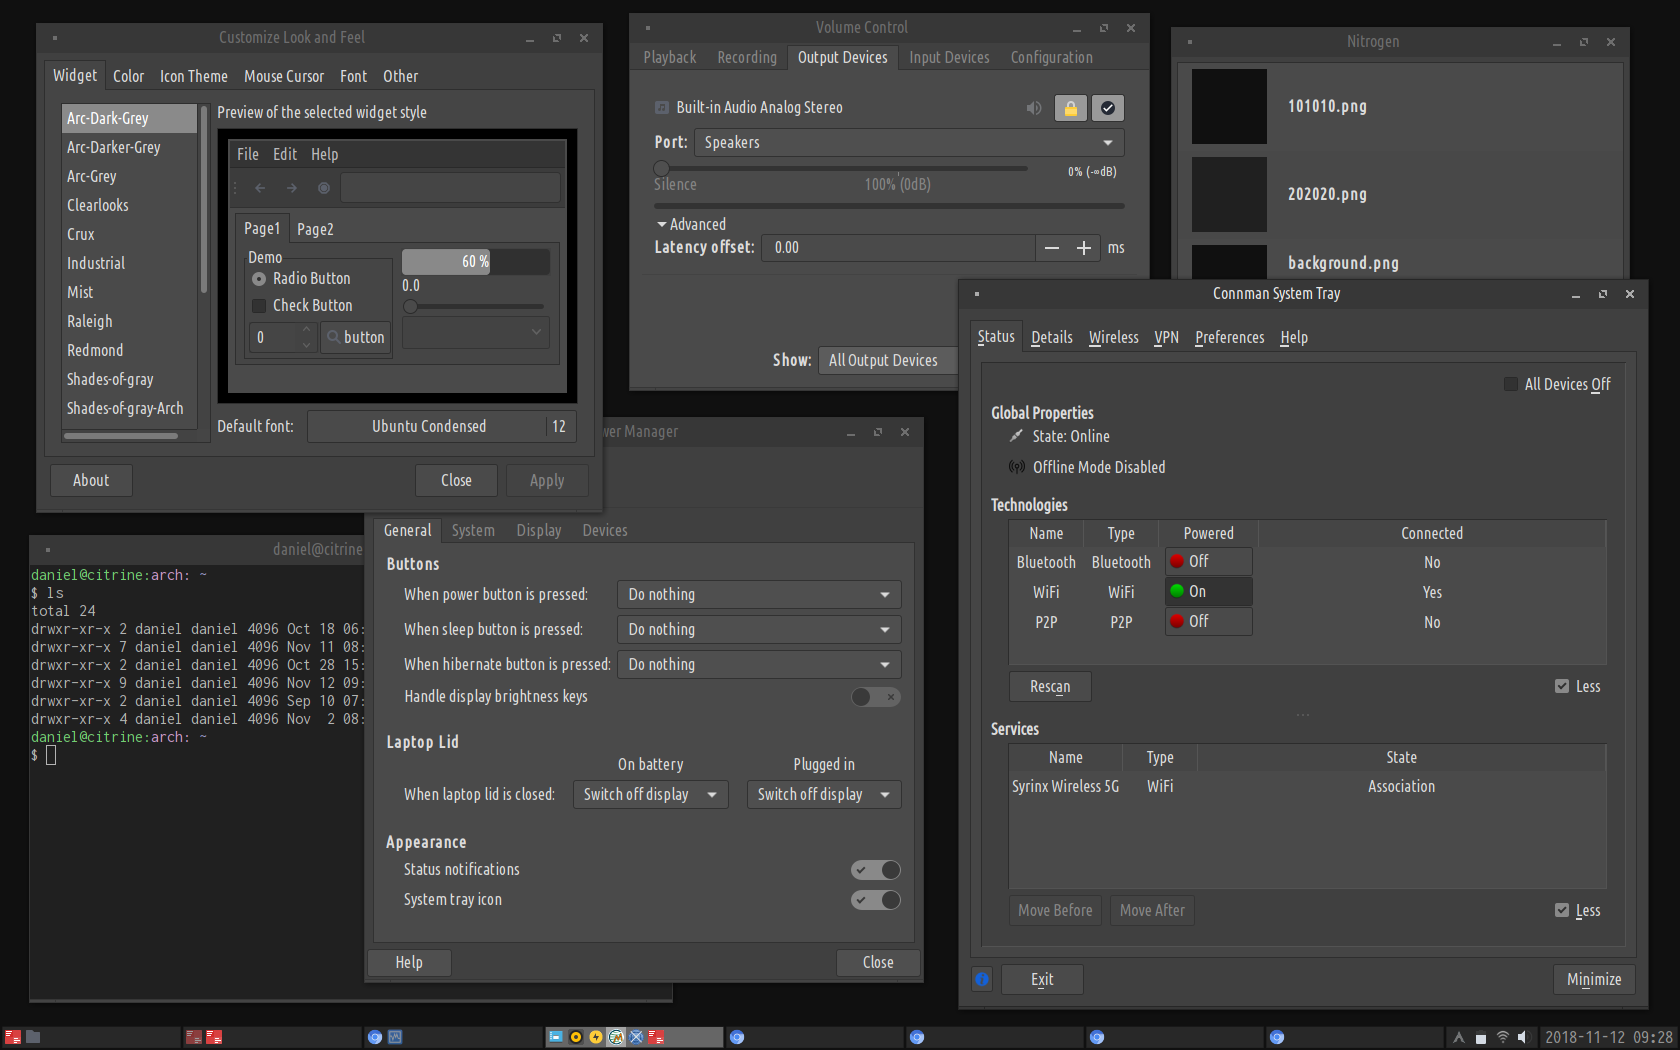Decrease latency offset with the minus button
Image resolution: width=1680 pixels, height=1050 pixels.
coord(1052,248)
